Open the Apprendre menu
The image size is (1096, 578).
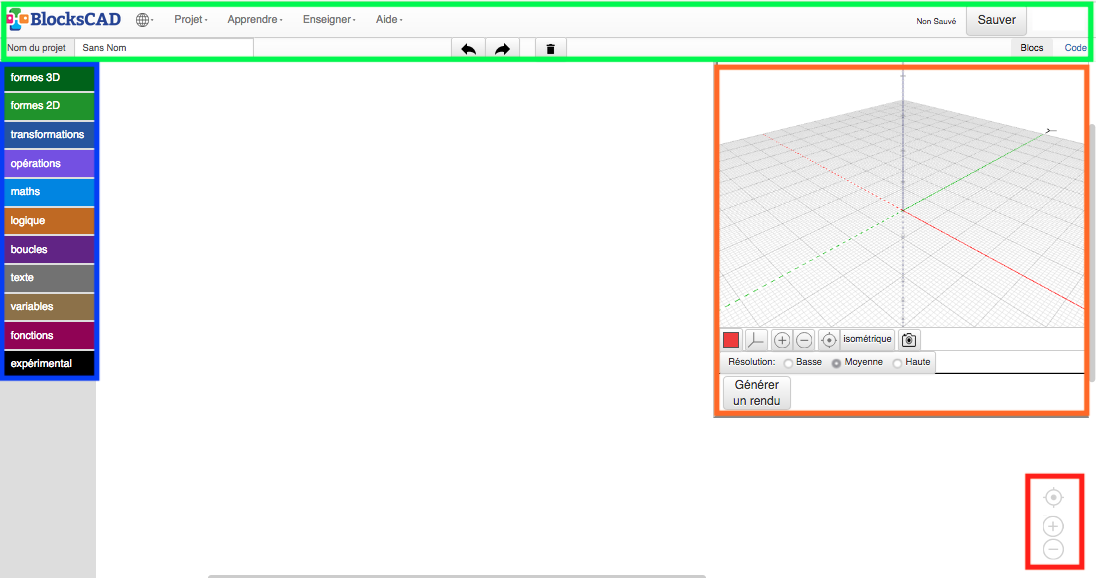(254, 20)
